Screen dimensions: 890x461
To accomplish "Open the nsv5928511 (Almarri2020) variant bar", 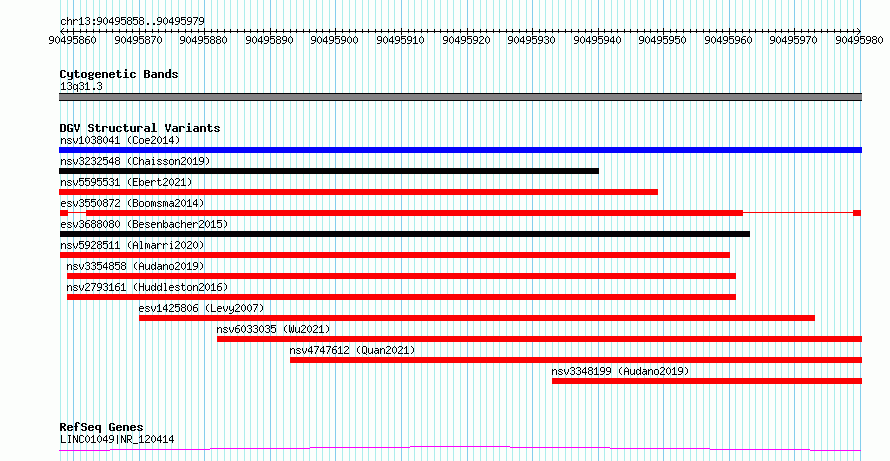I will [394, 255].
